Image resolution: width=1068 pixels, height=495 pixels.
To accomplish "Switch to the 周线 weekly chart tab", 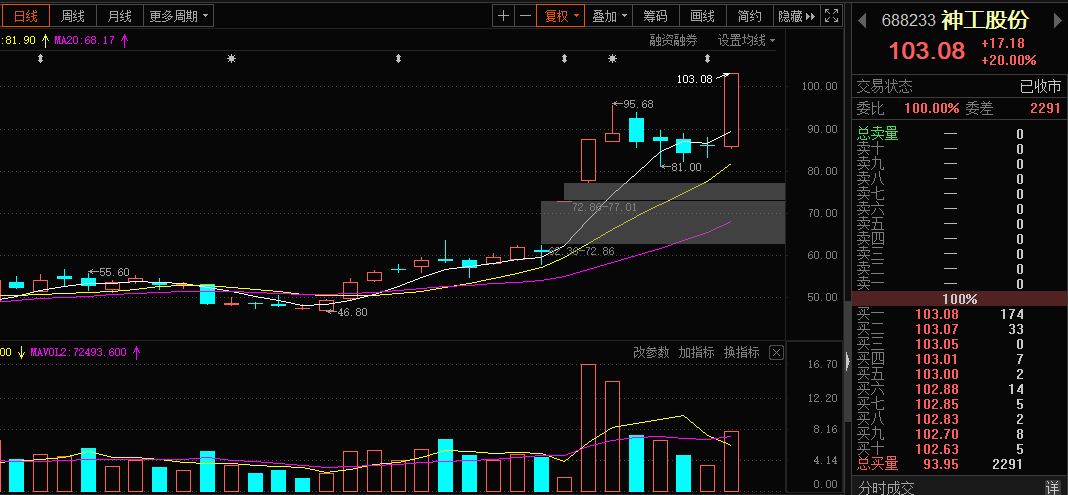I will [x=73, y=16].
